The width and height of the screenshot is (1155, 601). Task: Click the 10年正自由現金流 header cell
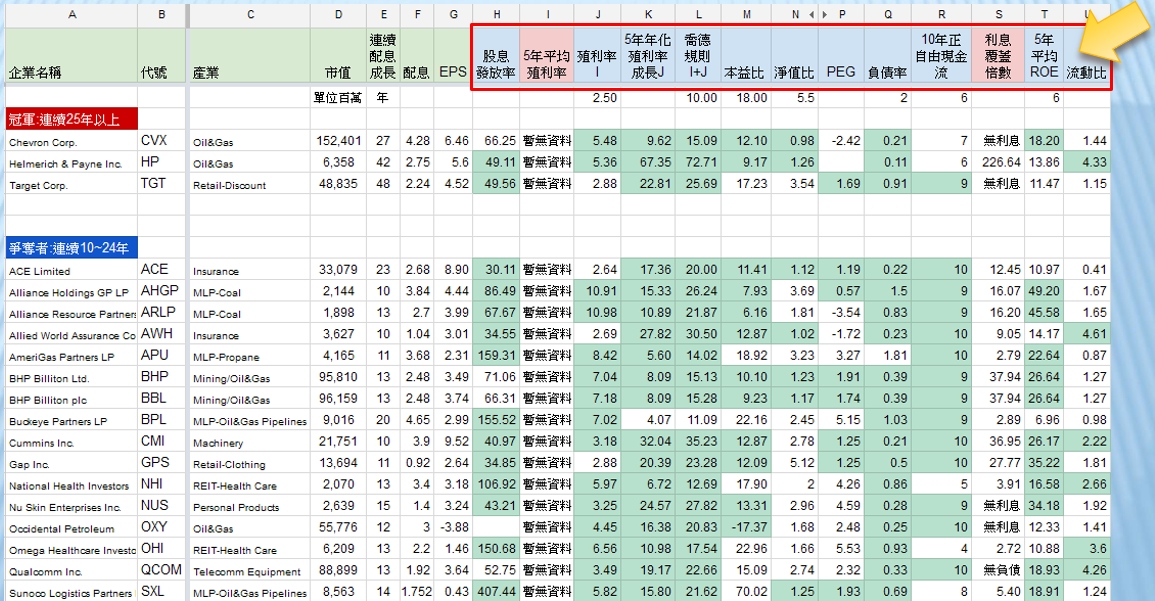[x=941, y=56]
